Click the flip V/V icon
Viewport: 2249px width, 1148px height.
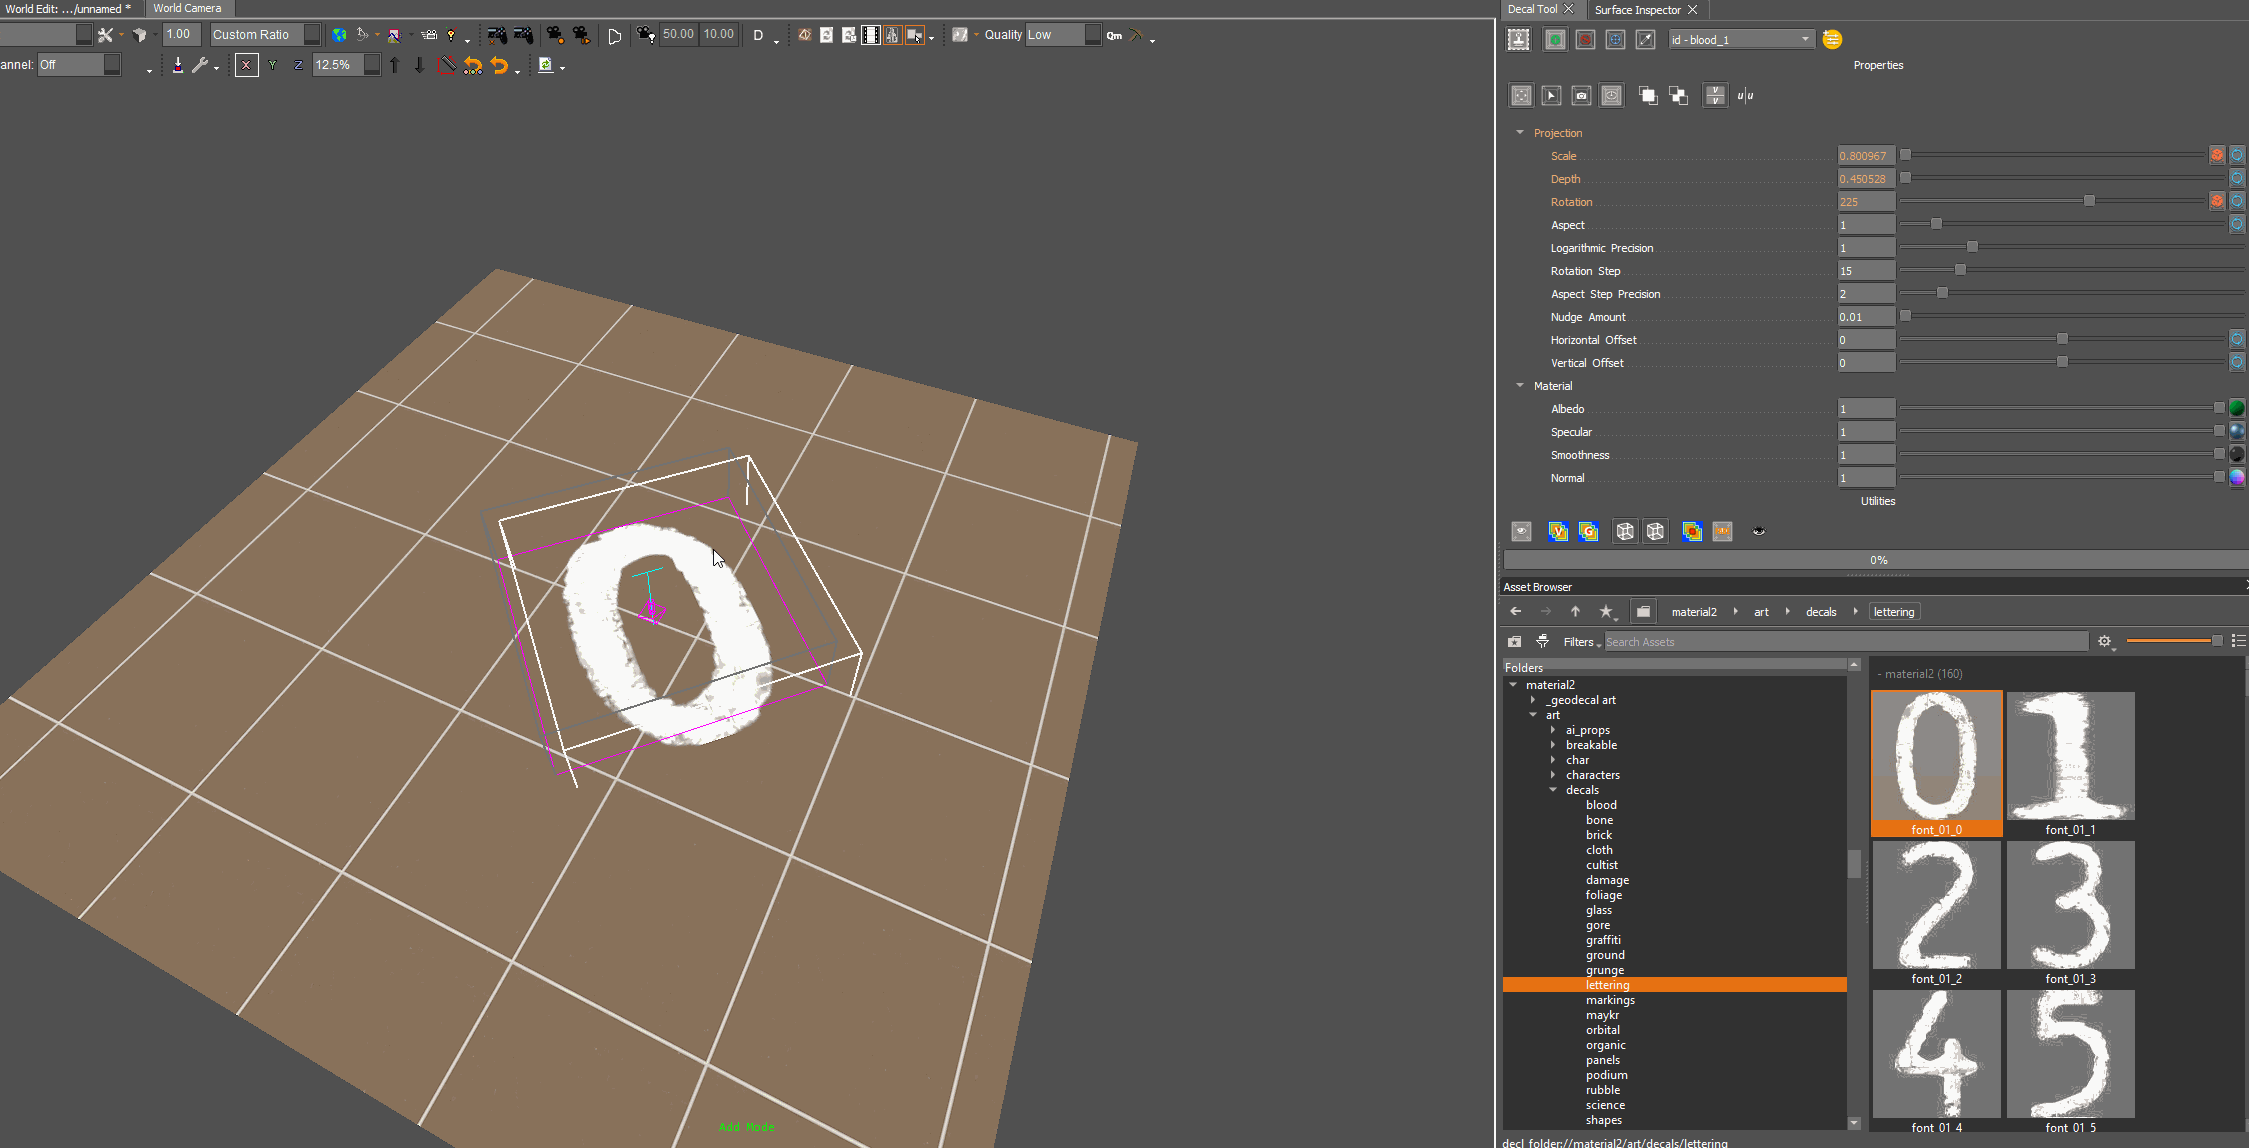tap(1715, 96)
